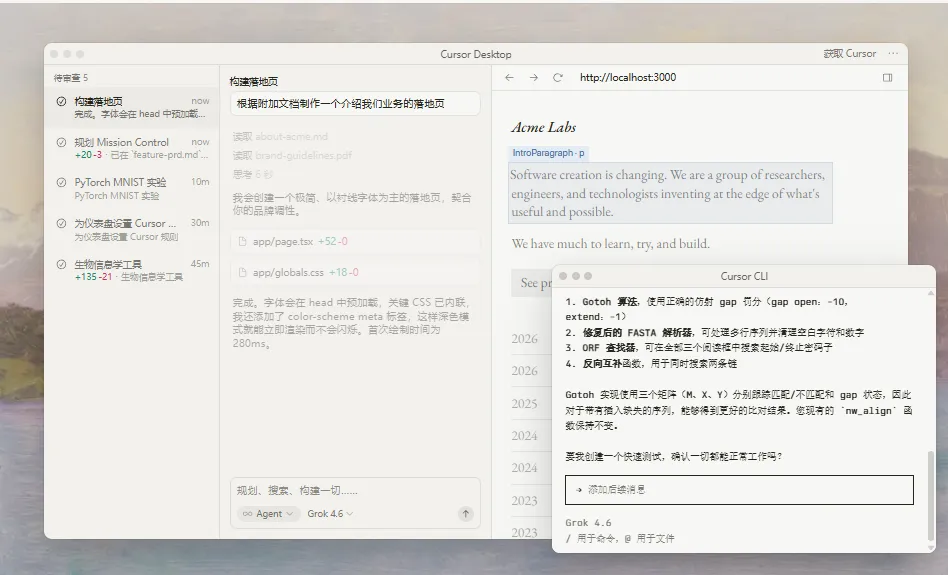Click the IntroParagraph · p element tag
948x575 pixels.
[548, 153]
